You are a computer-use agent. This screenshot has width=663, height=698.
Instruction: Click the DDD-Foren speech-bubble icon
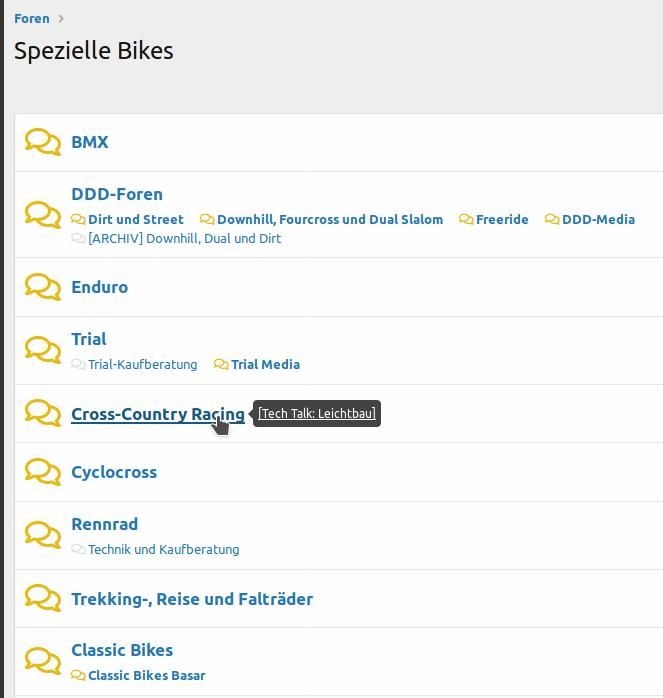43,215
